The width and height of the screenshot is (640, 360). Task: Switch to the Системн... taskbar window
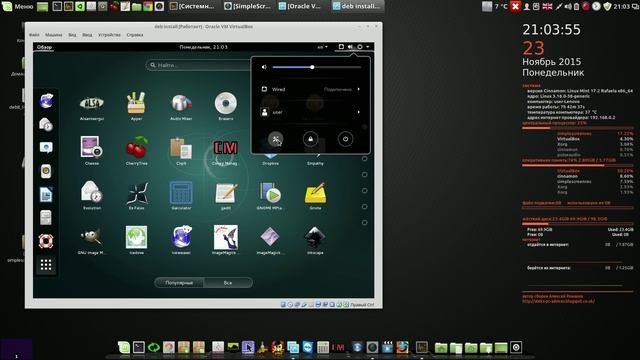pos(192,6)
